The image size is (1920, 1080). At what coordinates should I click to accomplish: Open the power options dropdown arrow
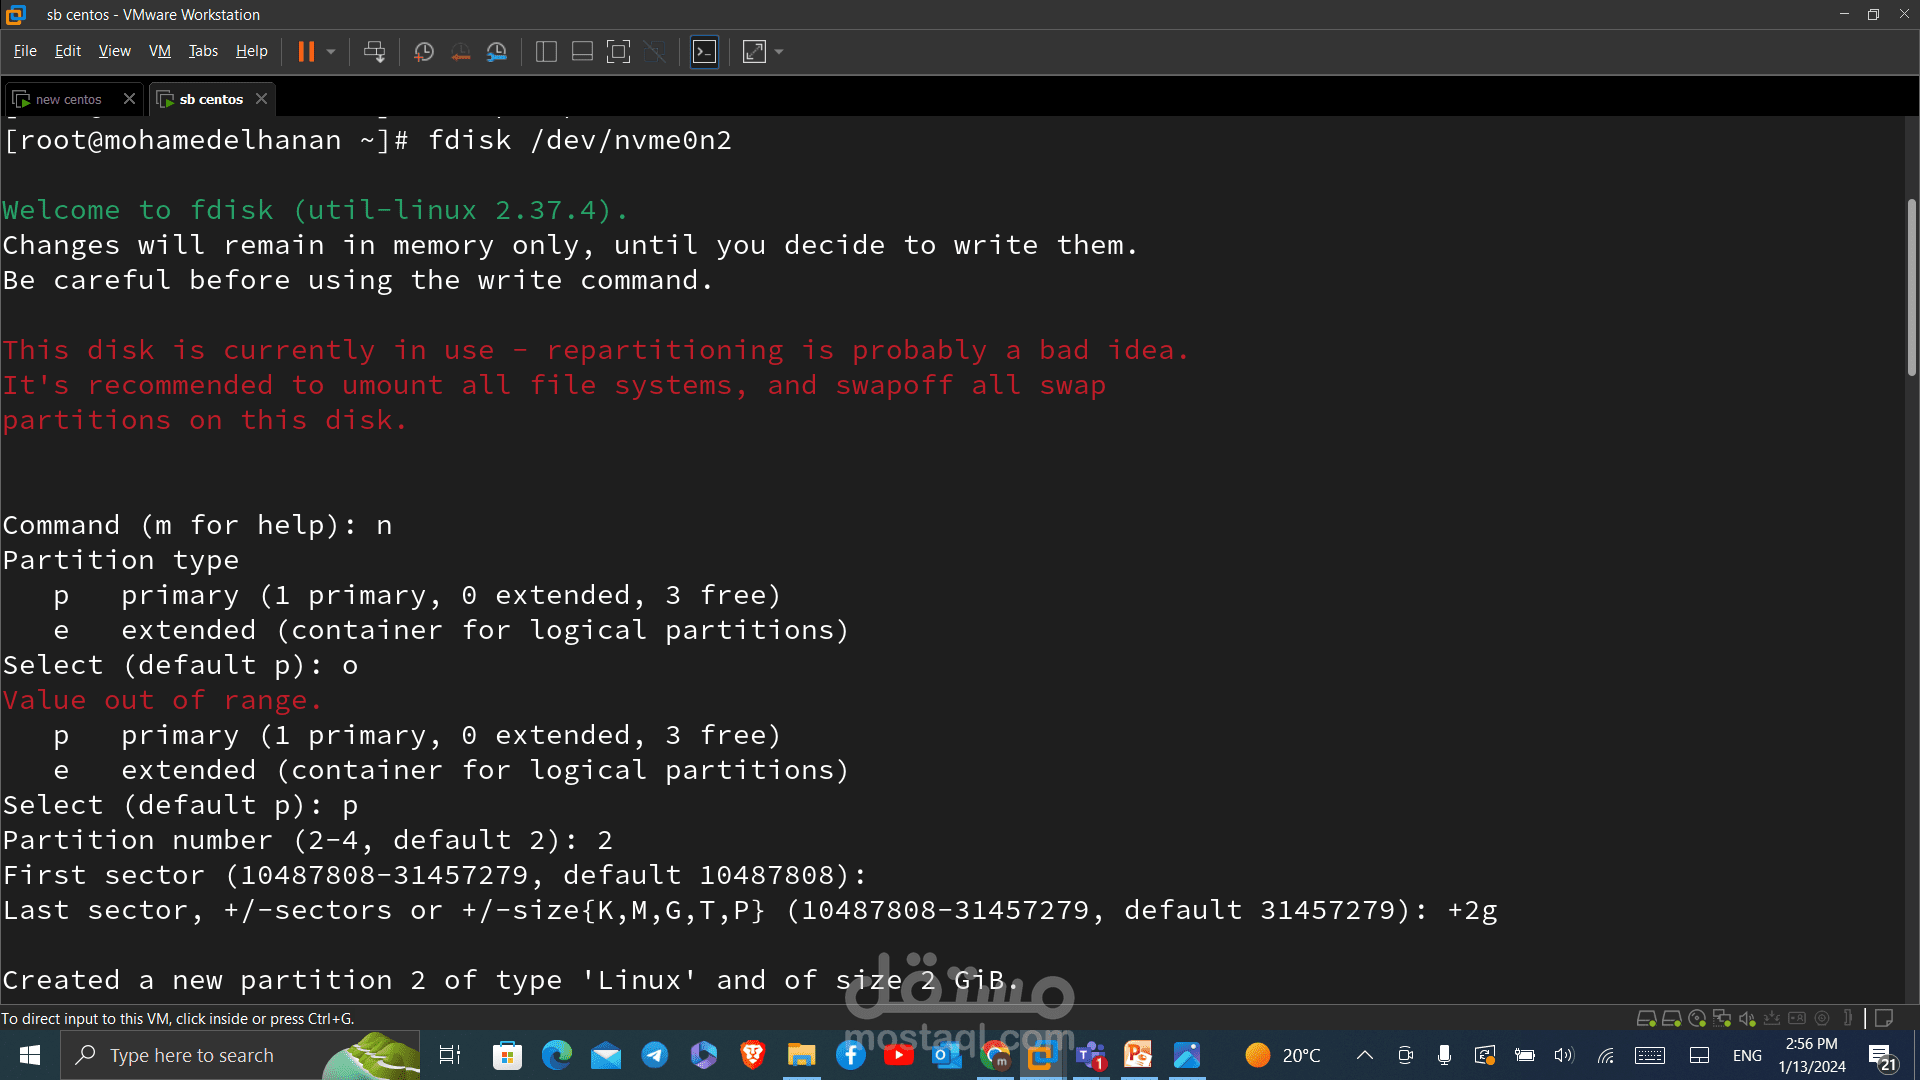[331, 52]
